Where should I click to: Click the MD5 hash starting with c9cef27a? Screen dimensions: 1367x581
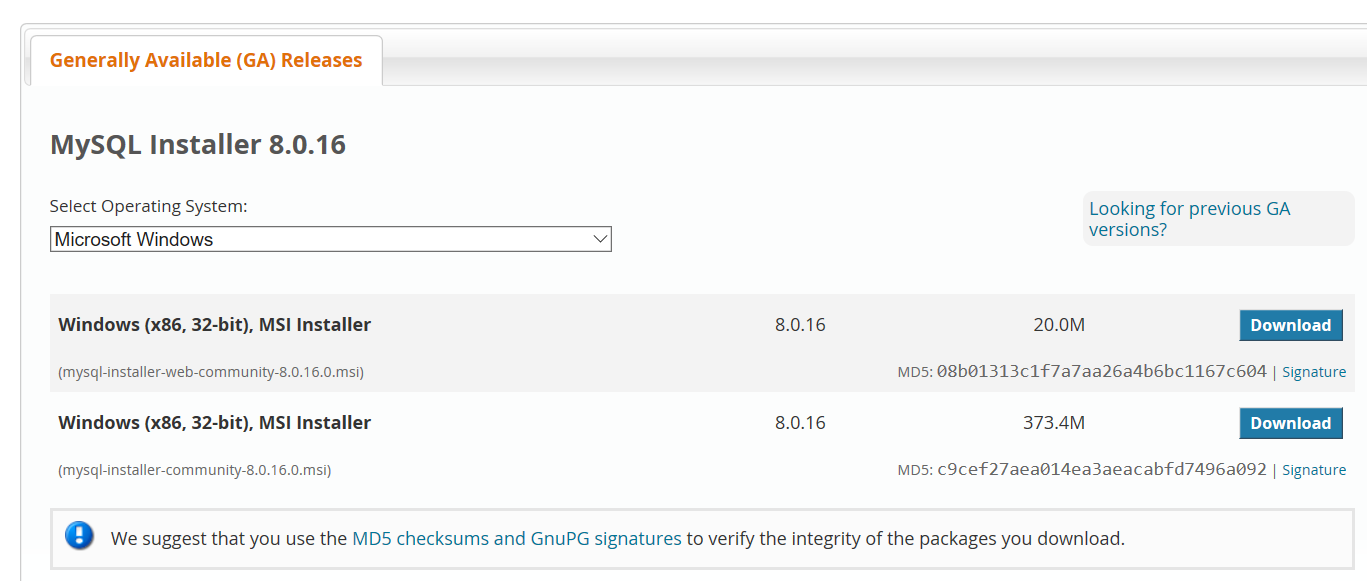(x=1102, y=469)
